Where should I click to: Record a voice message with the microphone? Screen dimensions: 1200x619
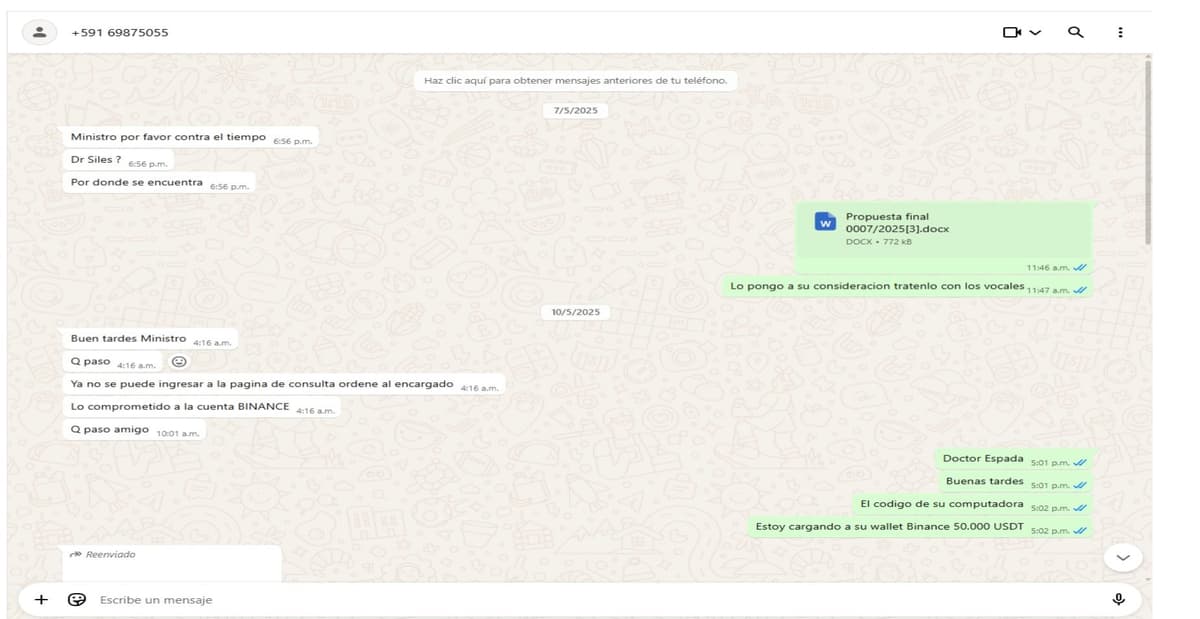click(1119, 599)
